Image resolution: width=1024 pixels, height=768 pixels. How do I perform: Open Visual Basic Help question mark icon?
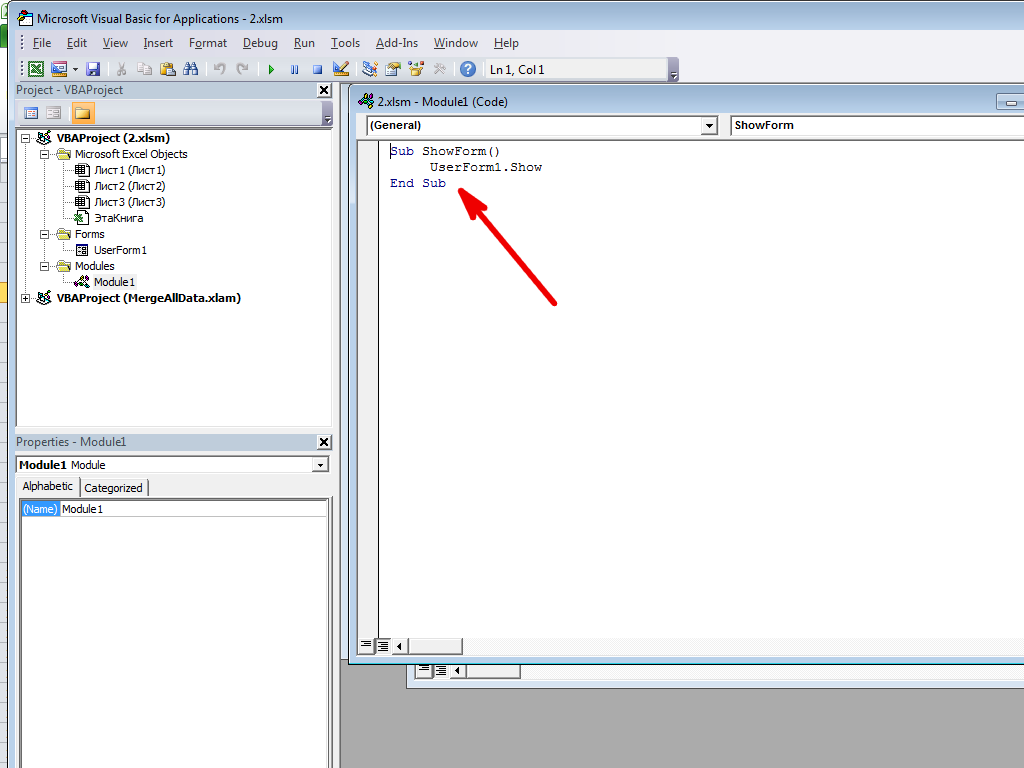(468, 69)
